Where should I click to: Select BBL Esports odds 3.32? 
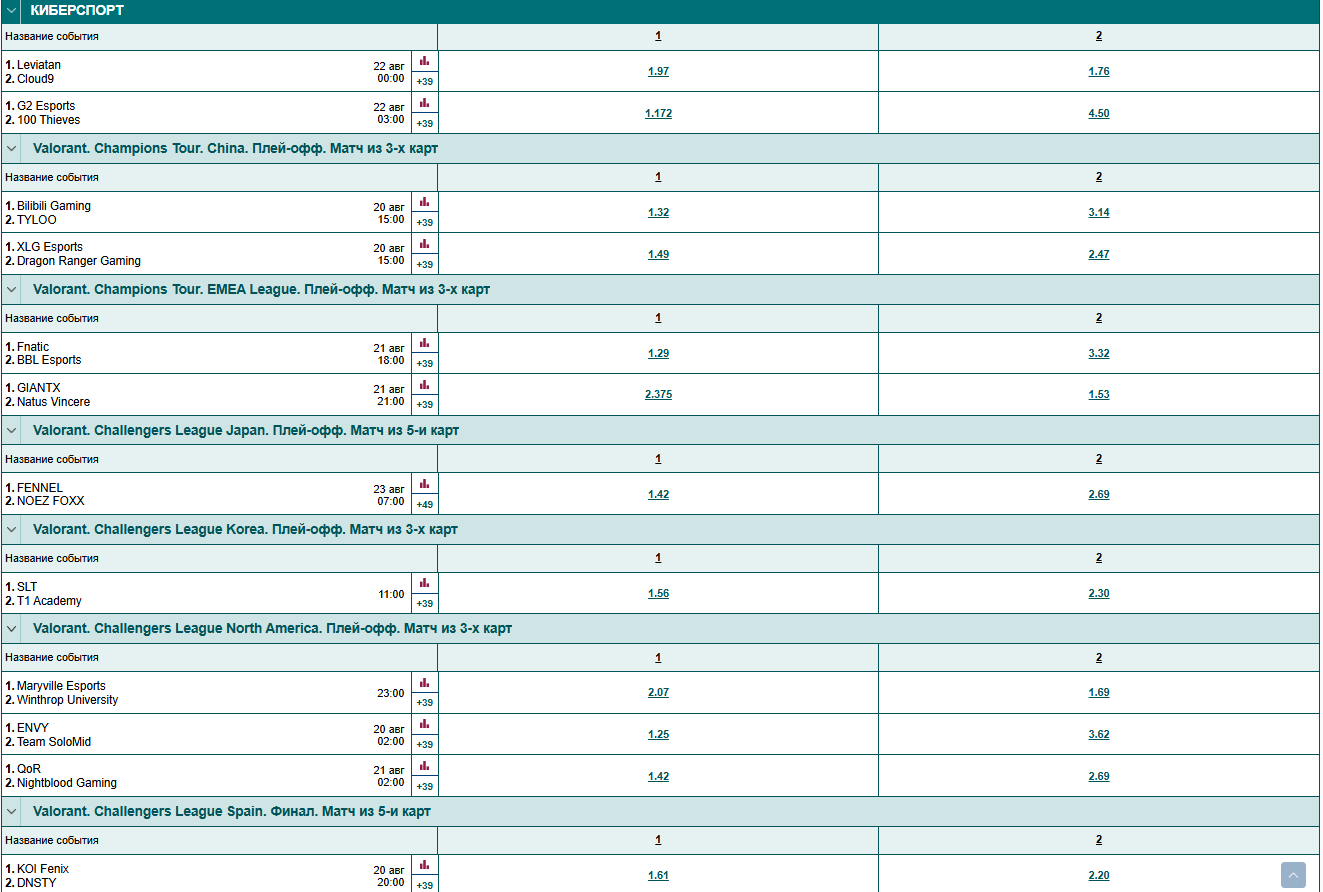coord(1099,354)
